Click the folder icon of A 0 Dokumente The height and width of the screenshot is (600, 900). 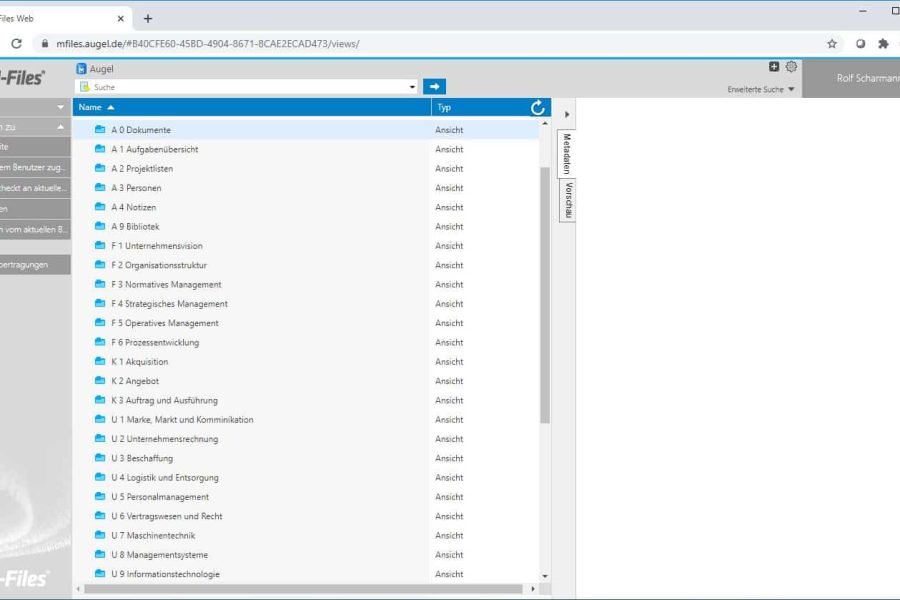[100, 130]
